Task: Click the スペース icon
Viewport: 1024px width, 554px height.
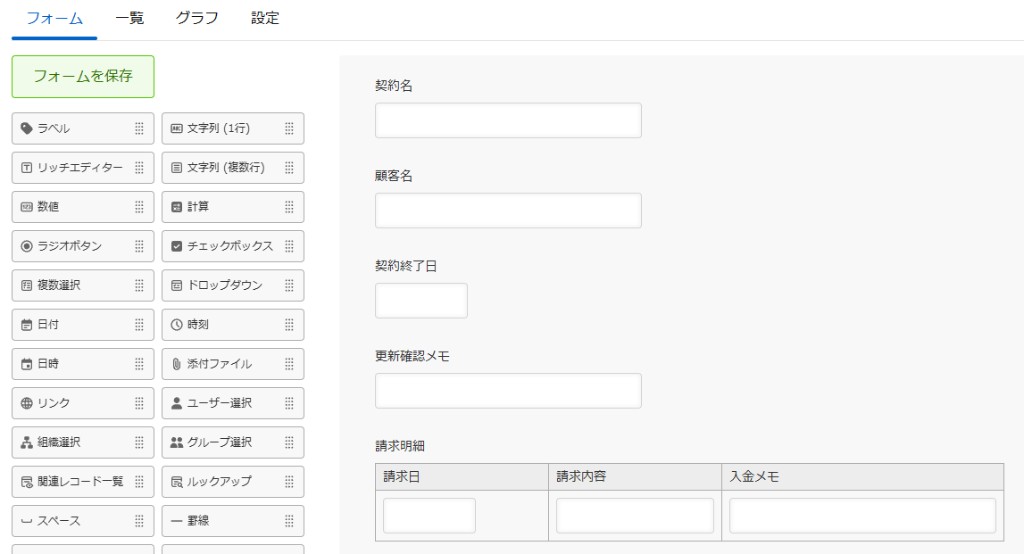Action: 27,521
